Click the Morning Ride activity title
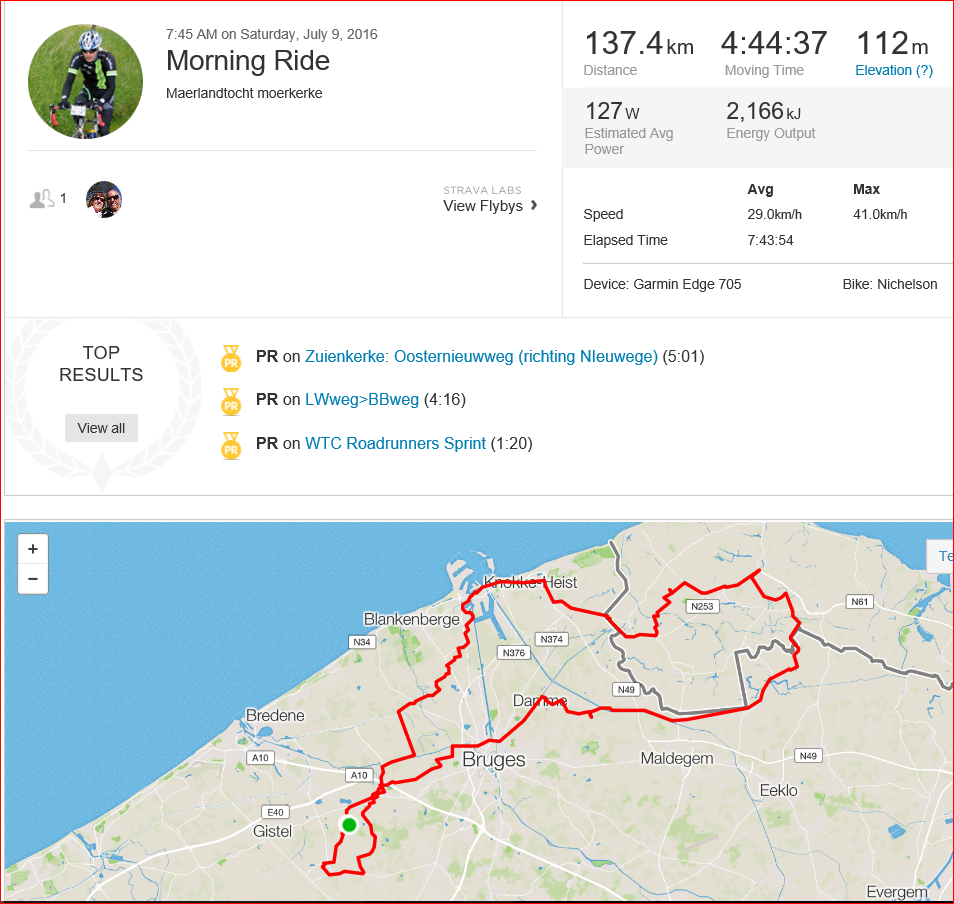Screen dimensions: 954x904 pyautogui.click(x=248, y=60)
